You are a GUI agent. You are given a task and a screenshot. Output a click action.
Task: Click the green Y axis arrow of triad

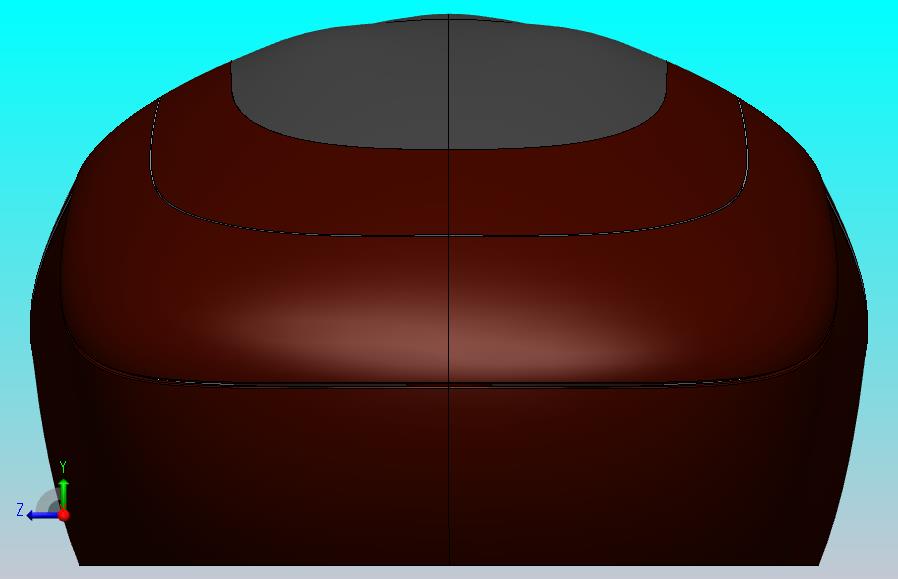64,493
